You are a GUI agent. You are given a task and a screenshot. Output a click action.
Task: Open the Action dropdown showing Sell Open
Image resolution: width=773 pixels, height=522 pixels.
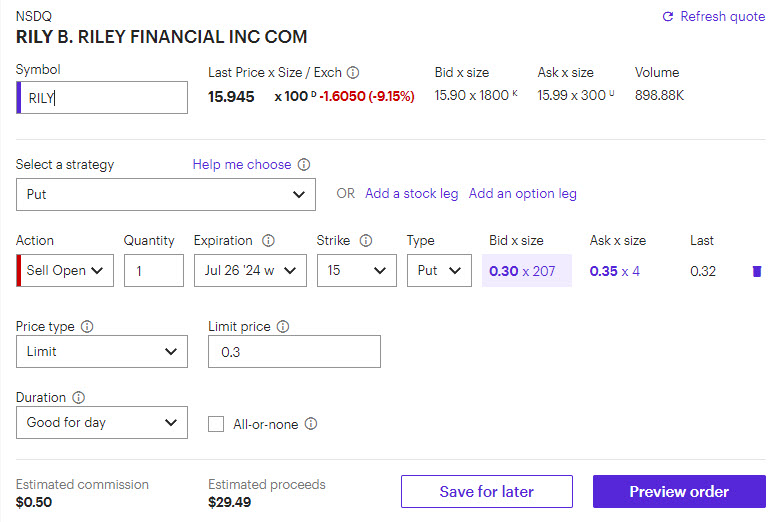pos(66,271)
